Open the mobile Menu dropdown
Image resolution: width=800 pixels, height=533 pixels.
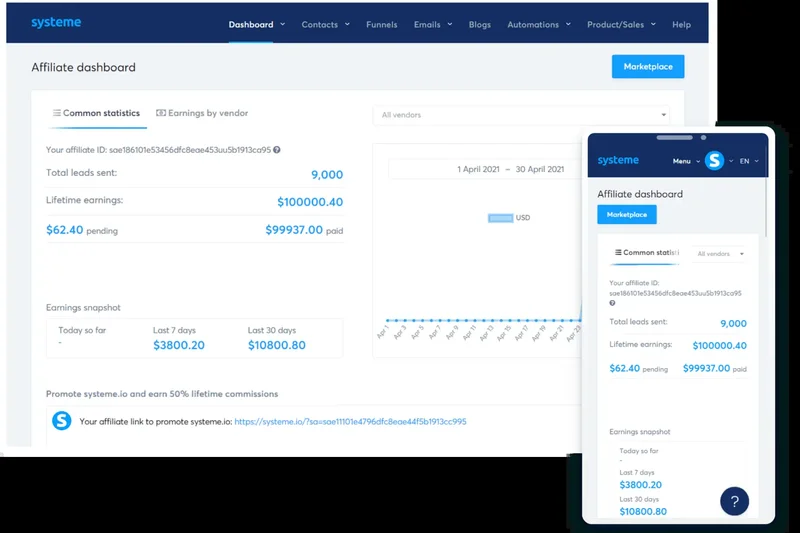click(686, 161)
